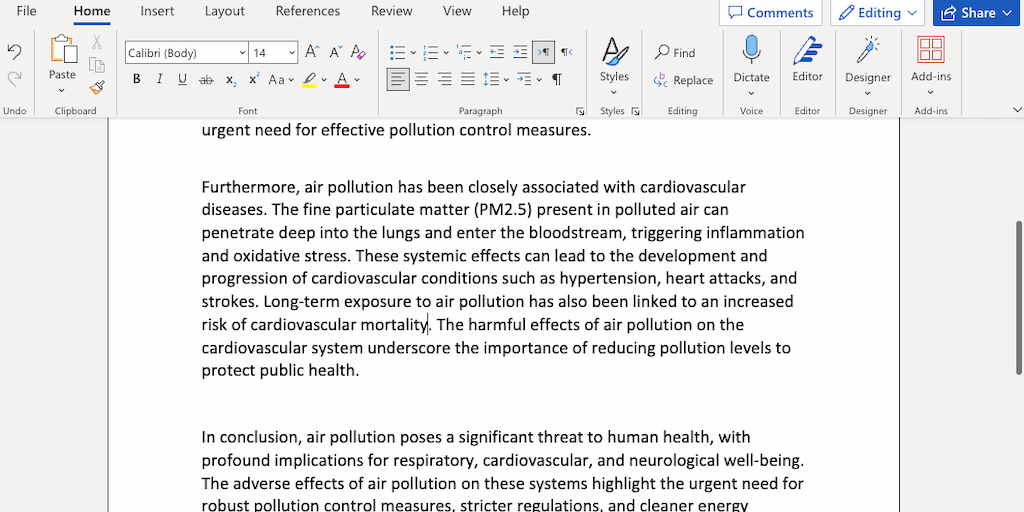The image size is (1024, 512).
Task: Open the References tab
Action: [x=307, y=11]
